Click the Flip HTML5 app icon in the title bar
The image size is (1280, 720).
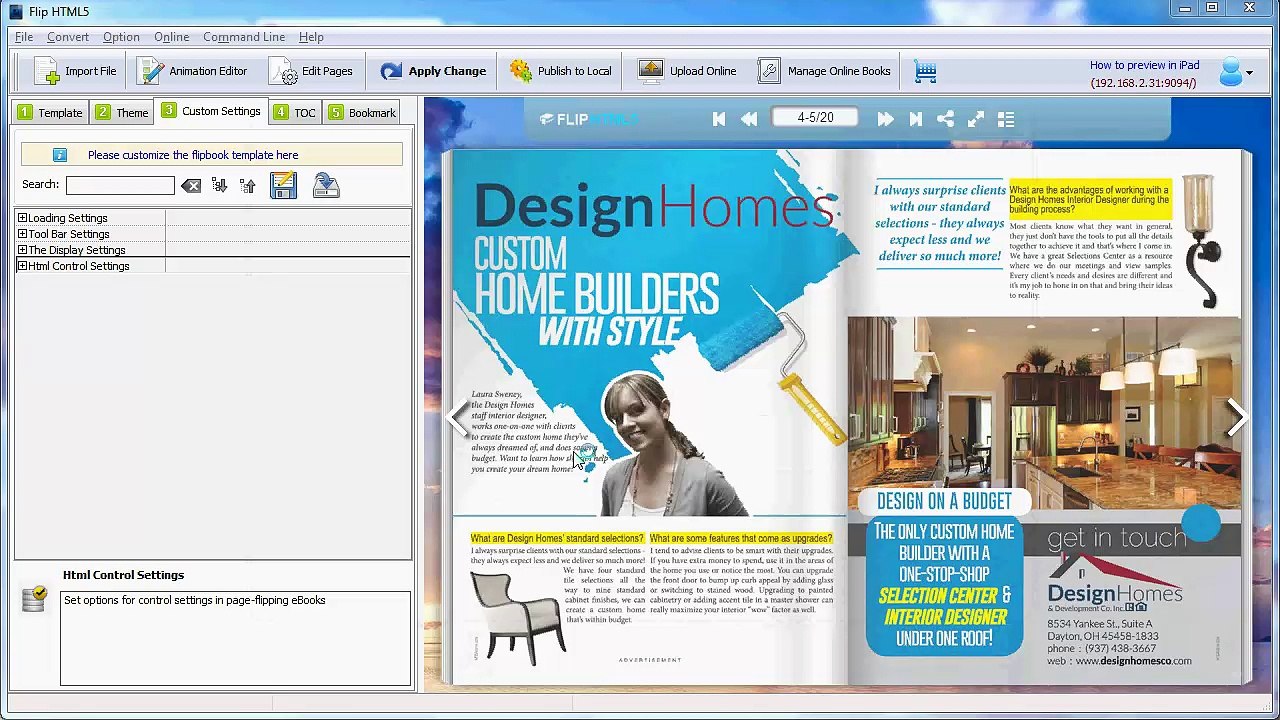click(x=15, y=11)
